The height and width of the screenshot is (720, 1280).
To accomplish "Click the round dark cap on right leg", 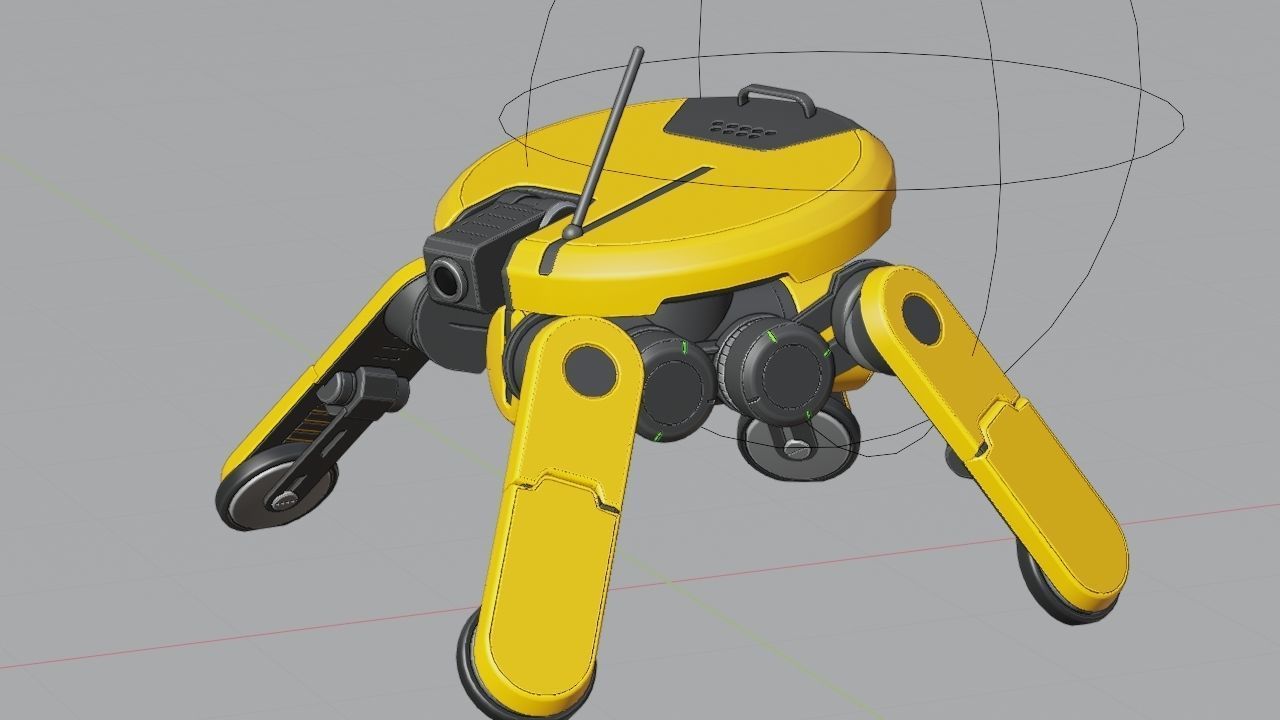I will pos(920,320).
